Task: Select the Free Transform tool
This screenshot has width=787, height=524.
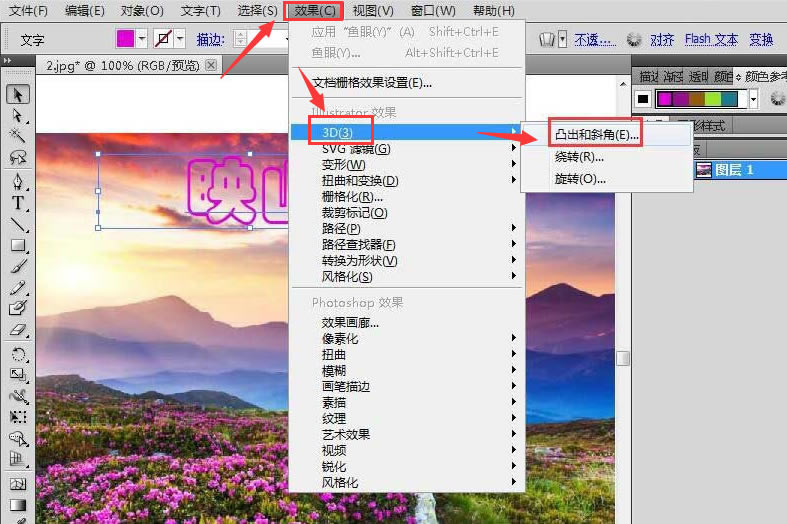Action: coord(18,417)
